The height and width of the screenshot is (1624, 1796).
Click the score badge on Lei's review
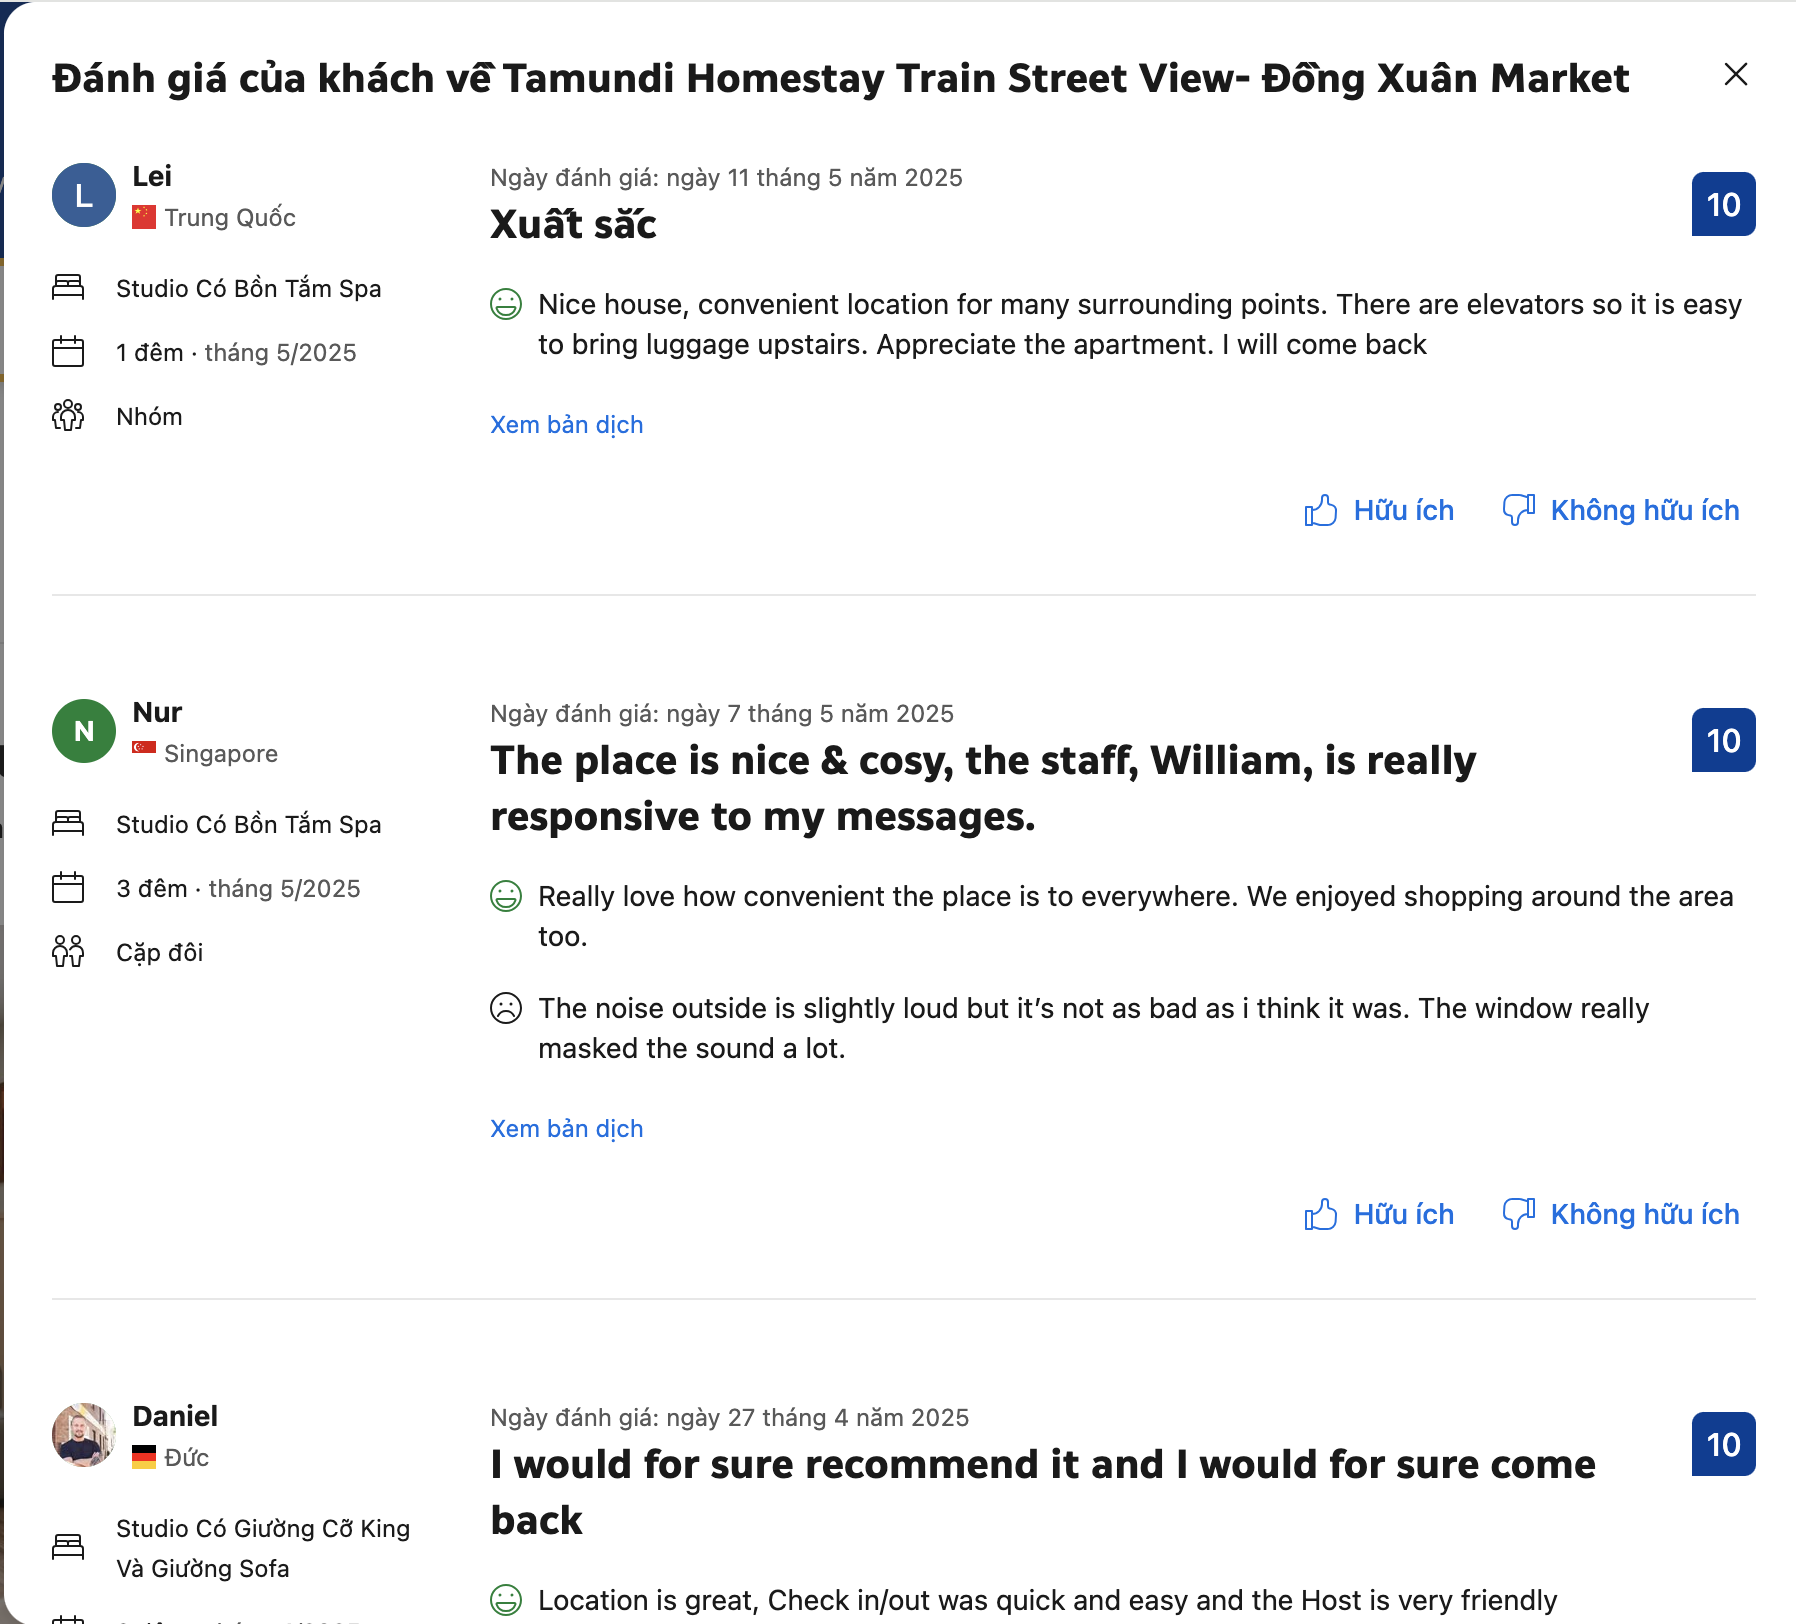(x=1723, y=205)
